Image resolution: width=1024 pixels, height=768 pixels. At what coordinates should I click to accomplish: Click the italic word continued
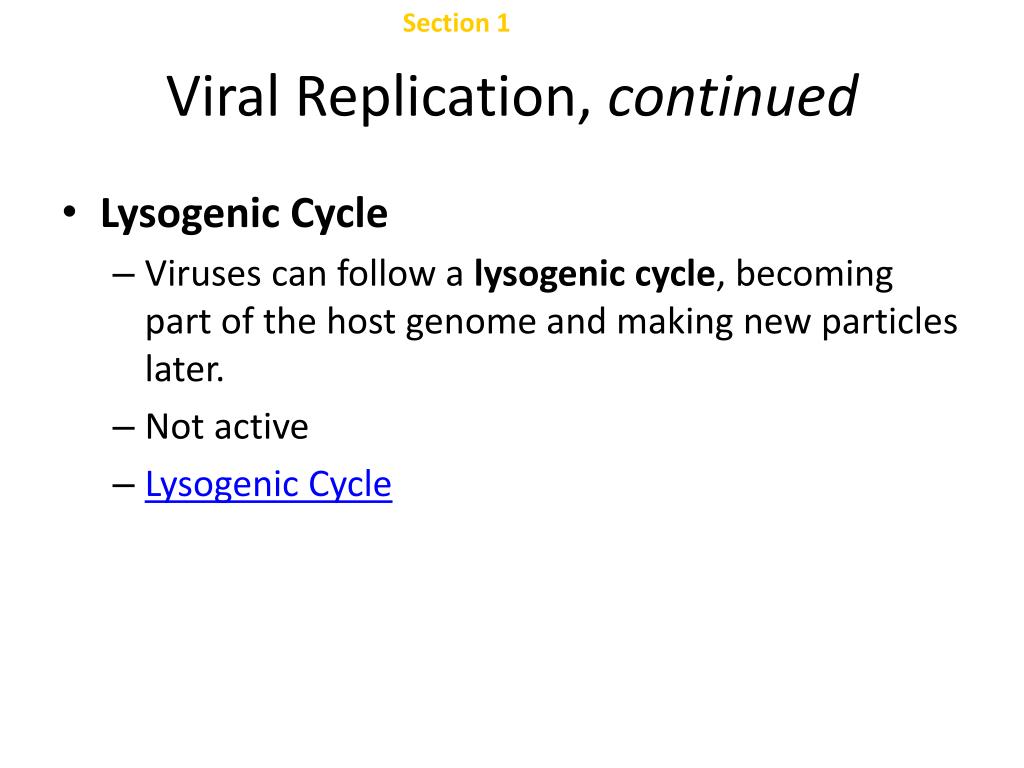coord(733,97)
